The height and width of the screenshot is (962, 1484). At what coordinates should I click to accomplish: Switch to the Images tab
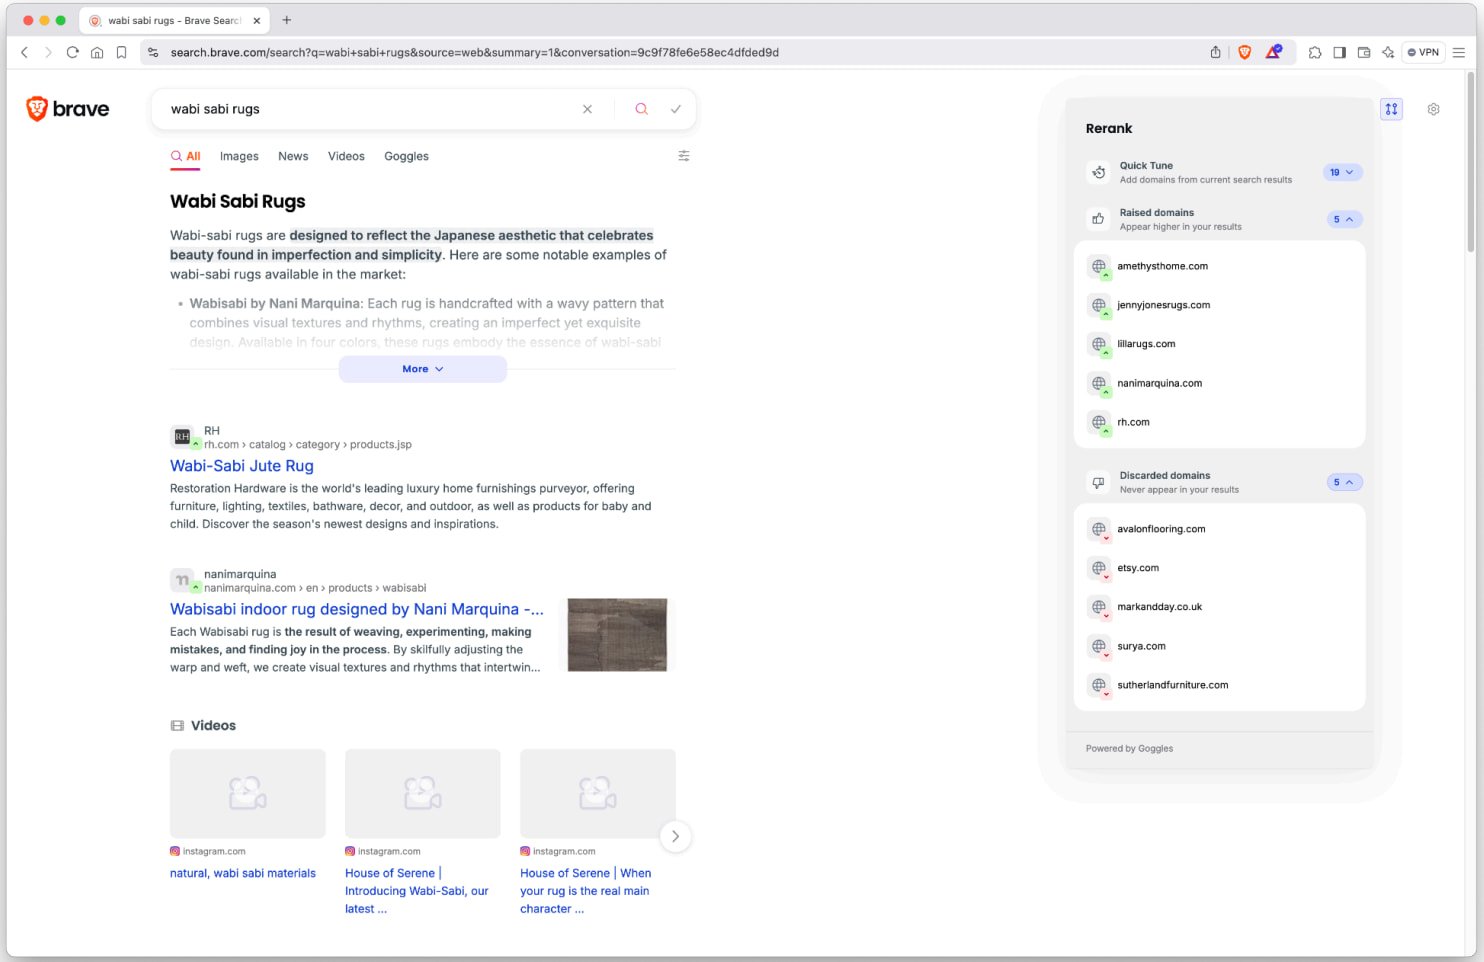pos(239,156)
